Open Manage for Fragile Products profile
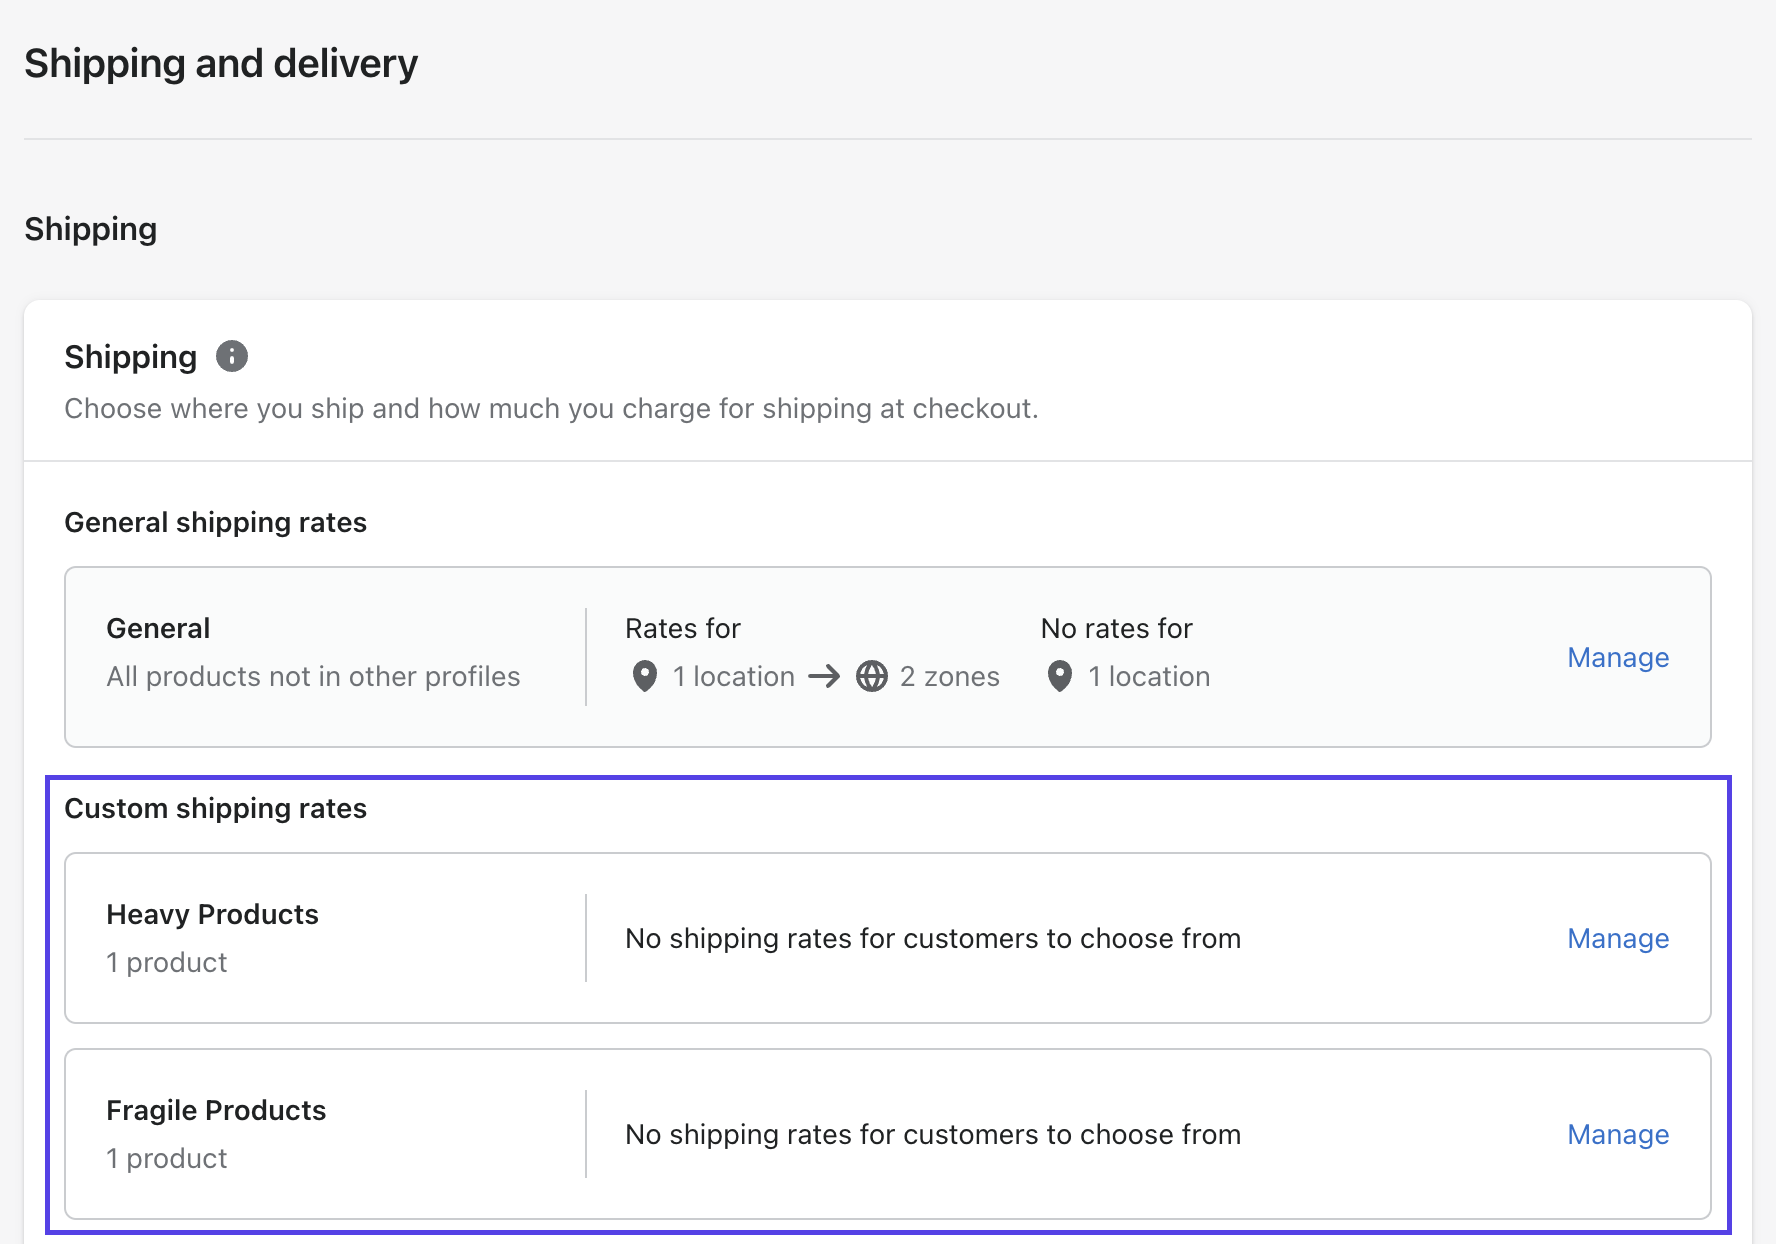This screenshot has height=1244, width=1776. (1617, 1134)
